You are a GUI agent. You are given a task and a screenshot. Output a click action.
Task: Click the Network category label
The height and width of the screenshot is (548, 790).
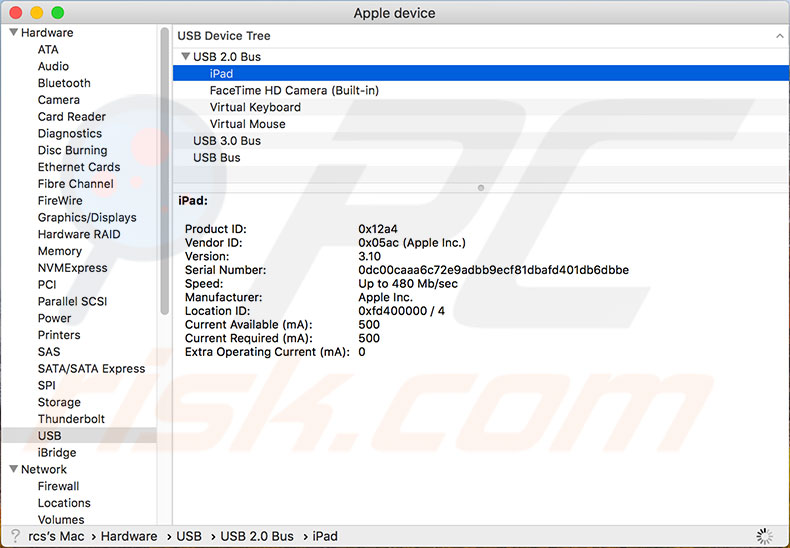pyautogui.click(x=44, y=469)
